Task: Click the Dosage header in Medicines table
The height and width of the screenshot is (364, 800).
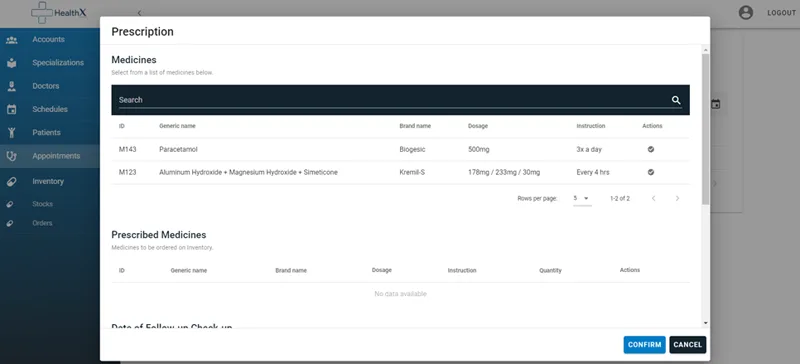Action: [x=478, y=126]
